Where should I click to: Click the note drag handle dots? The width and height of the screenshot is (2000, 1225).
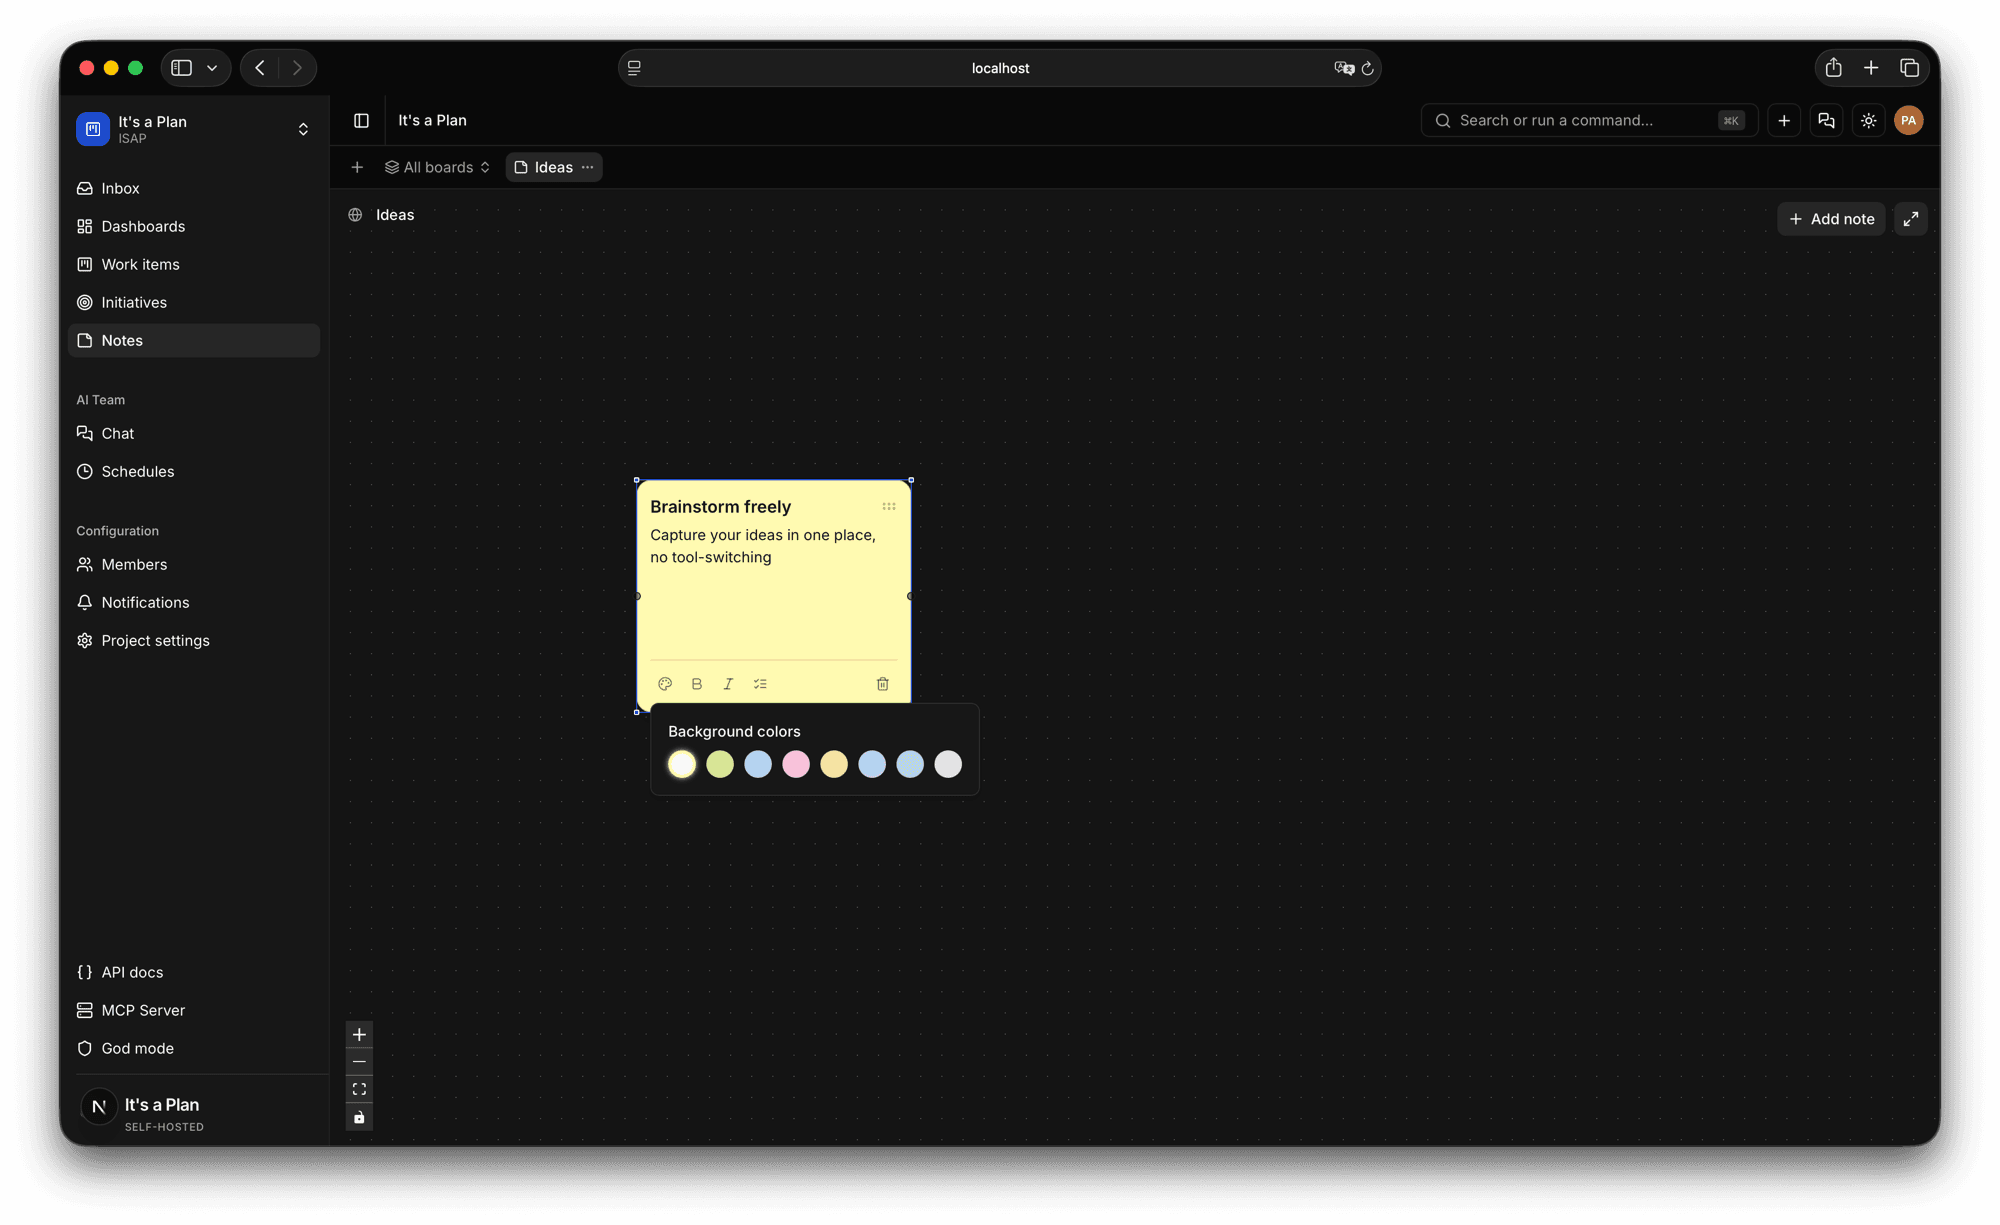889,507
